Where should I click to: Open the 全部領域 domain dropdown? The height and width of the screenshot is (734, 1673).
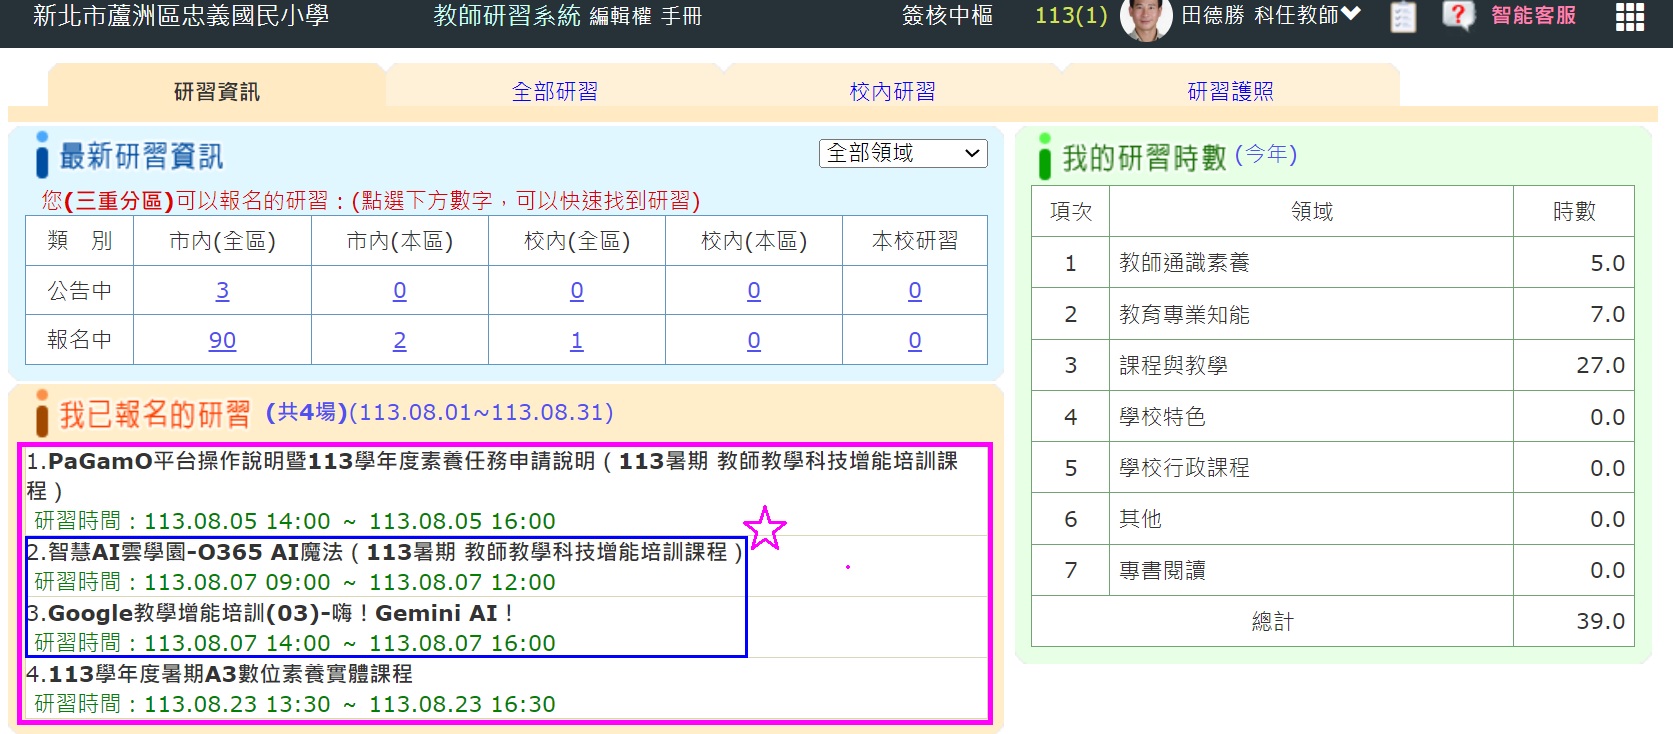[x=903, y=153]
